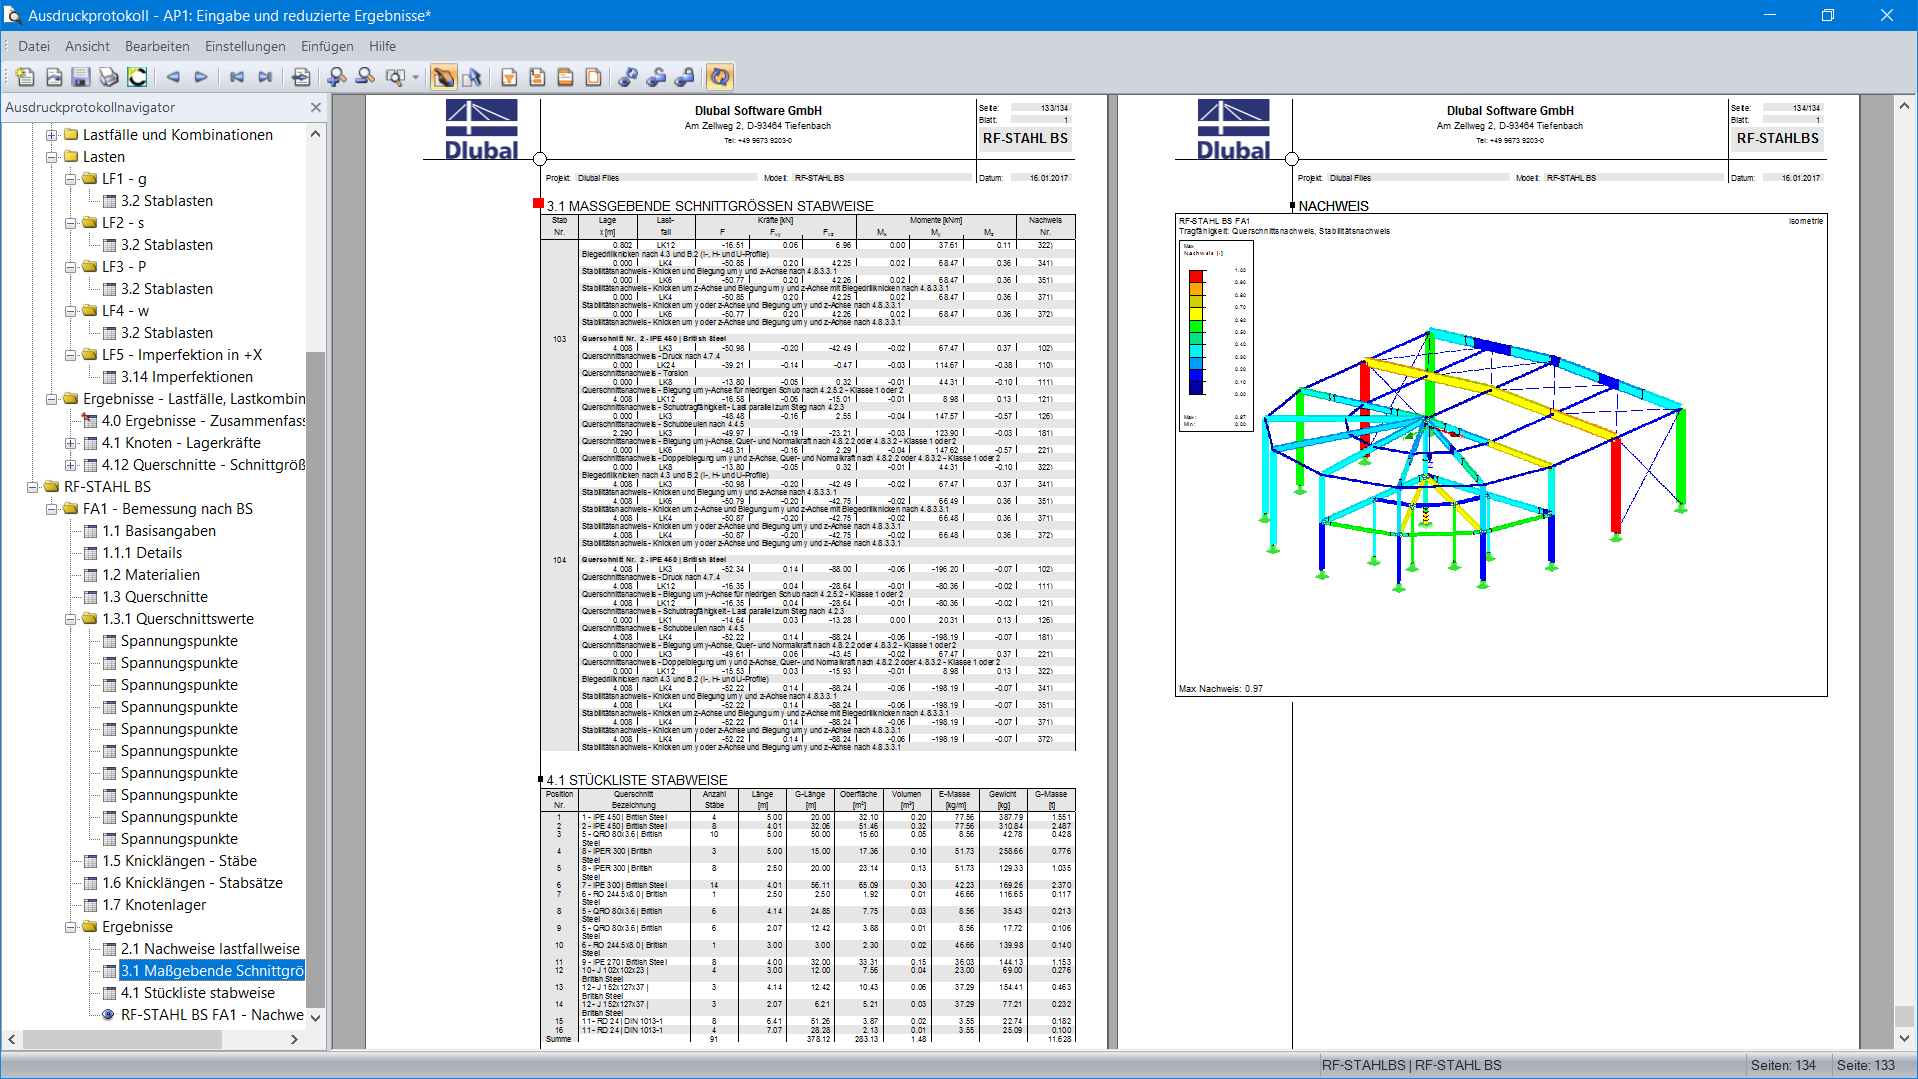Image resolution: width=1918 pixels, height=1079 pixels.
Task: Click the new printout report icon
Action: (25, 77)
